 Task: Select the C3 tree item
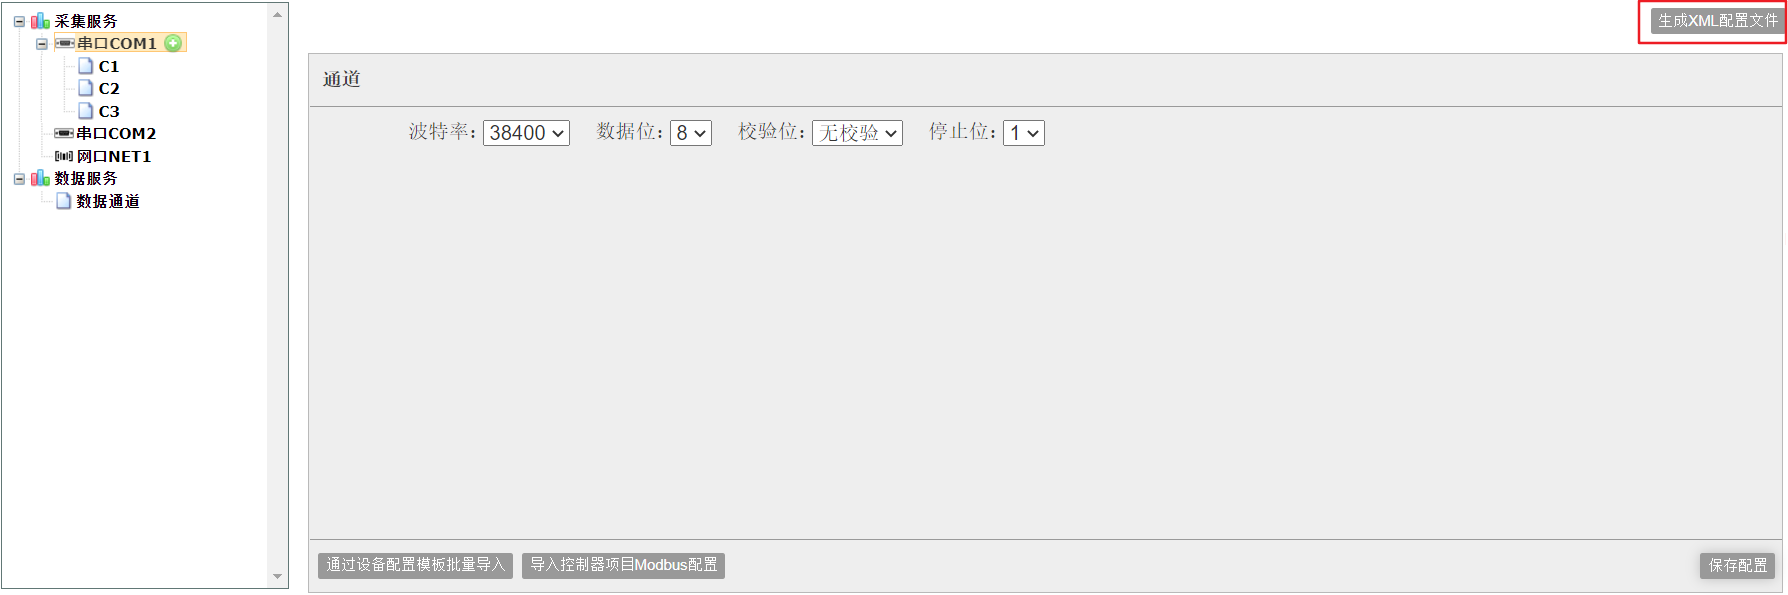[109, 111]
